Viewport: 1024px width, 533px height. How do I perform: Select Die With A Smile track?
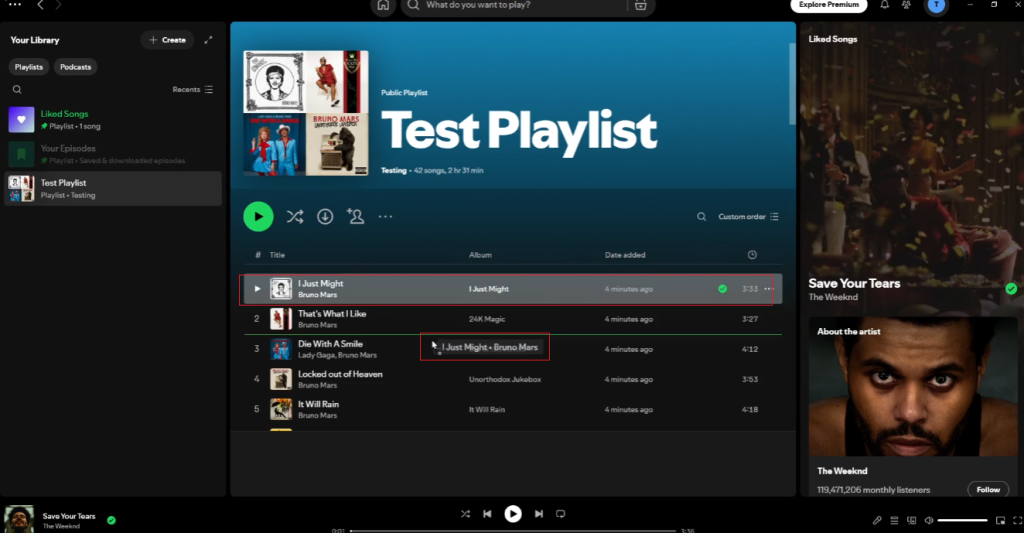pyautogui.click(x=513, y=349)
